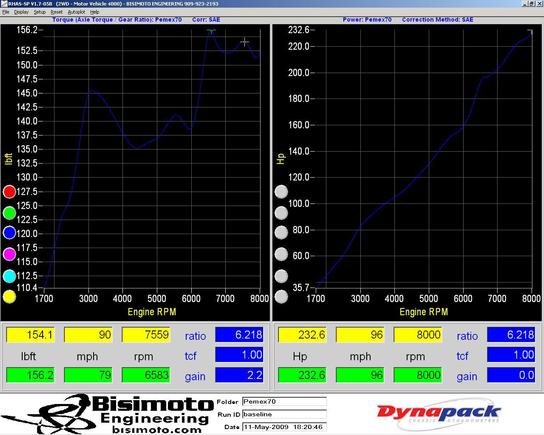This screenshot has width=544, height=435.
Task: Click the green 8000 rpm value box
Action: pyautogui.click(x=418, y=375)
